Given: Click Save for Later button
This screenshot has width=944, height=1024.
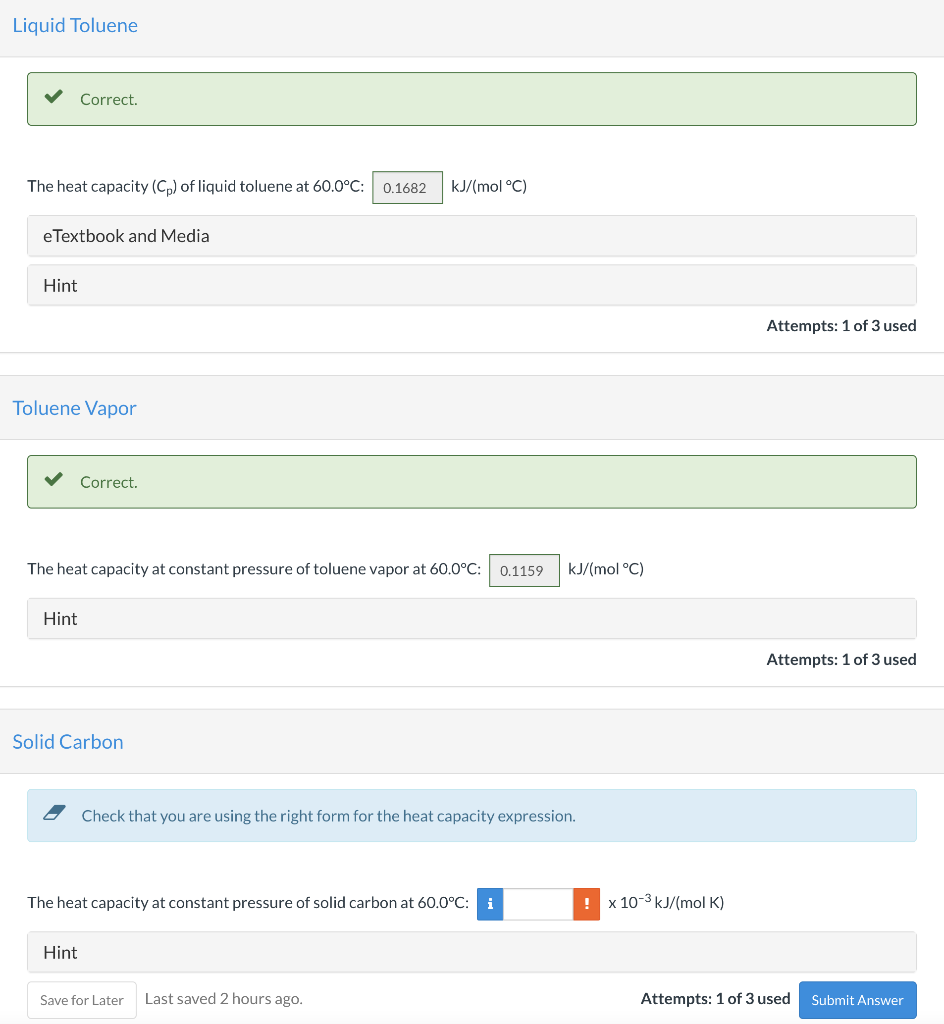Looking at the screenshot, I should tap(82, 1000).
